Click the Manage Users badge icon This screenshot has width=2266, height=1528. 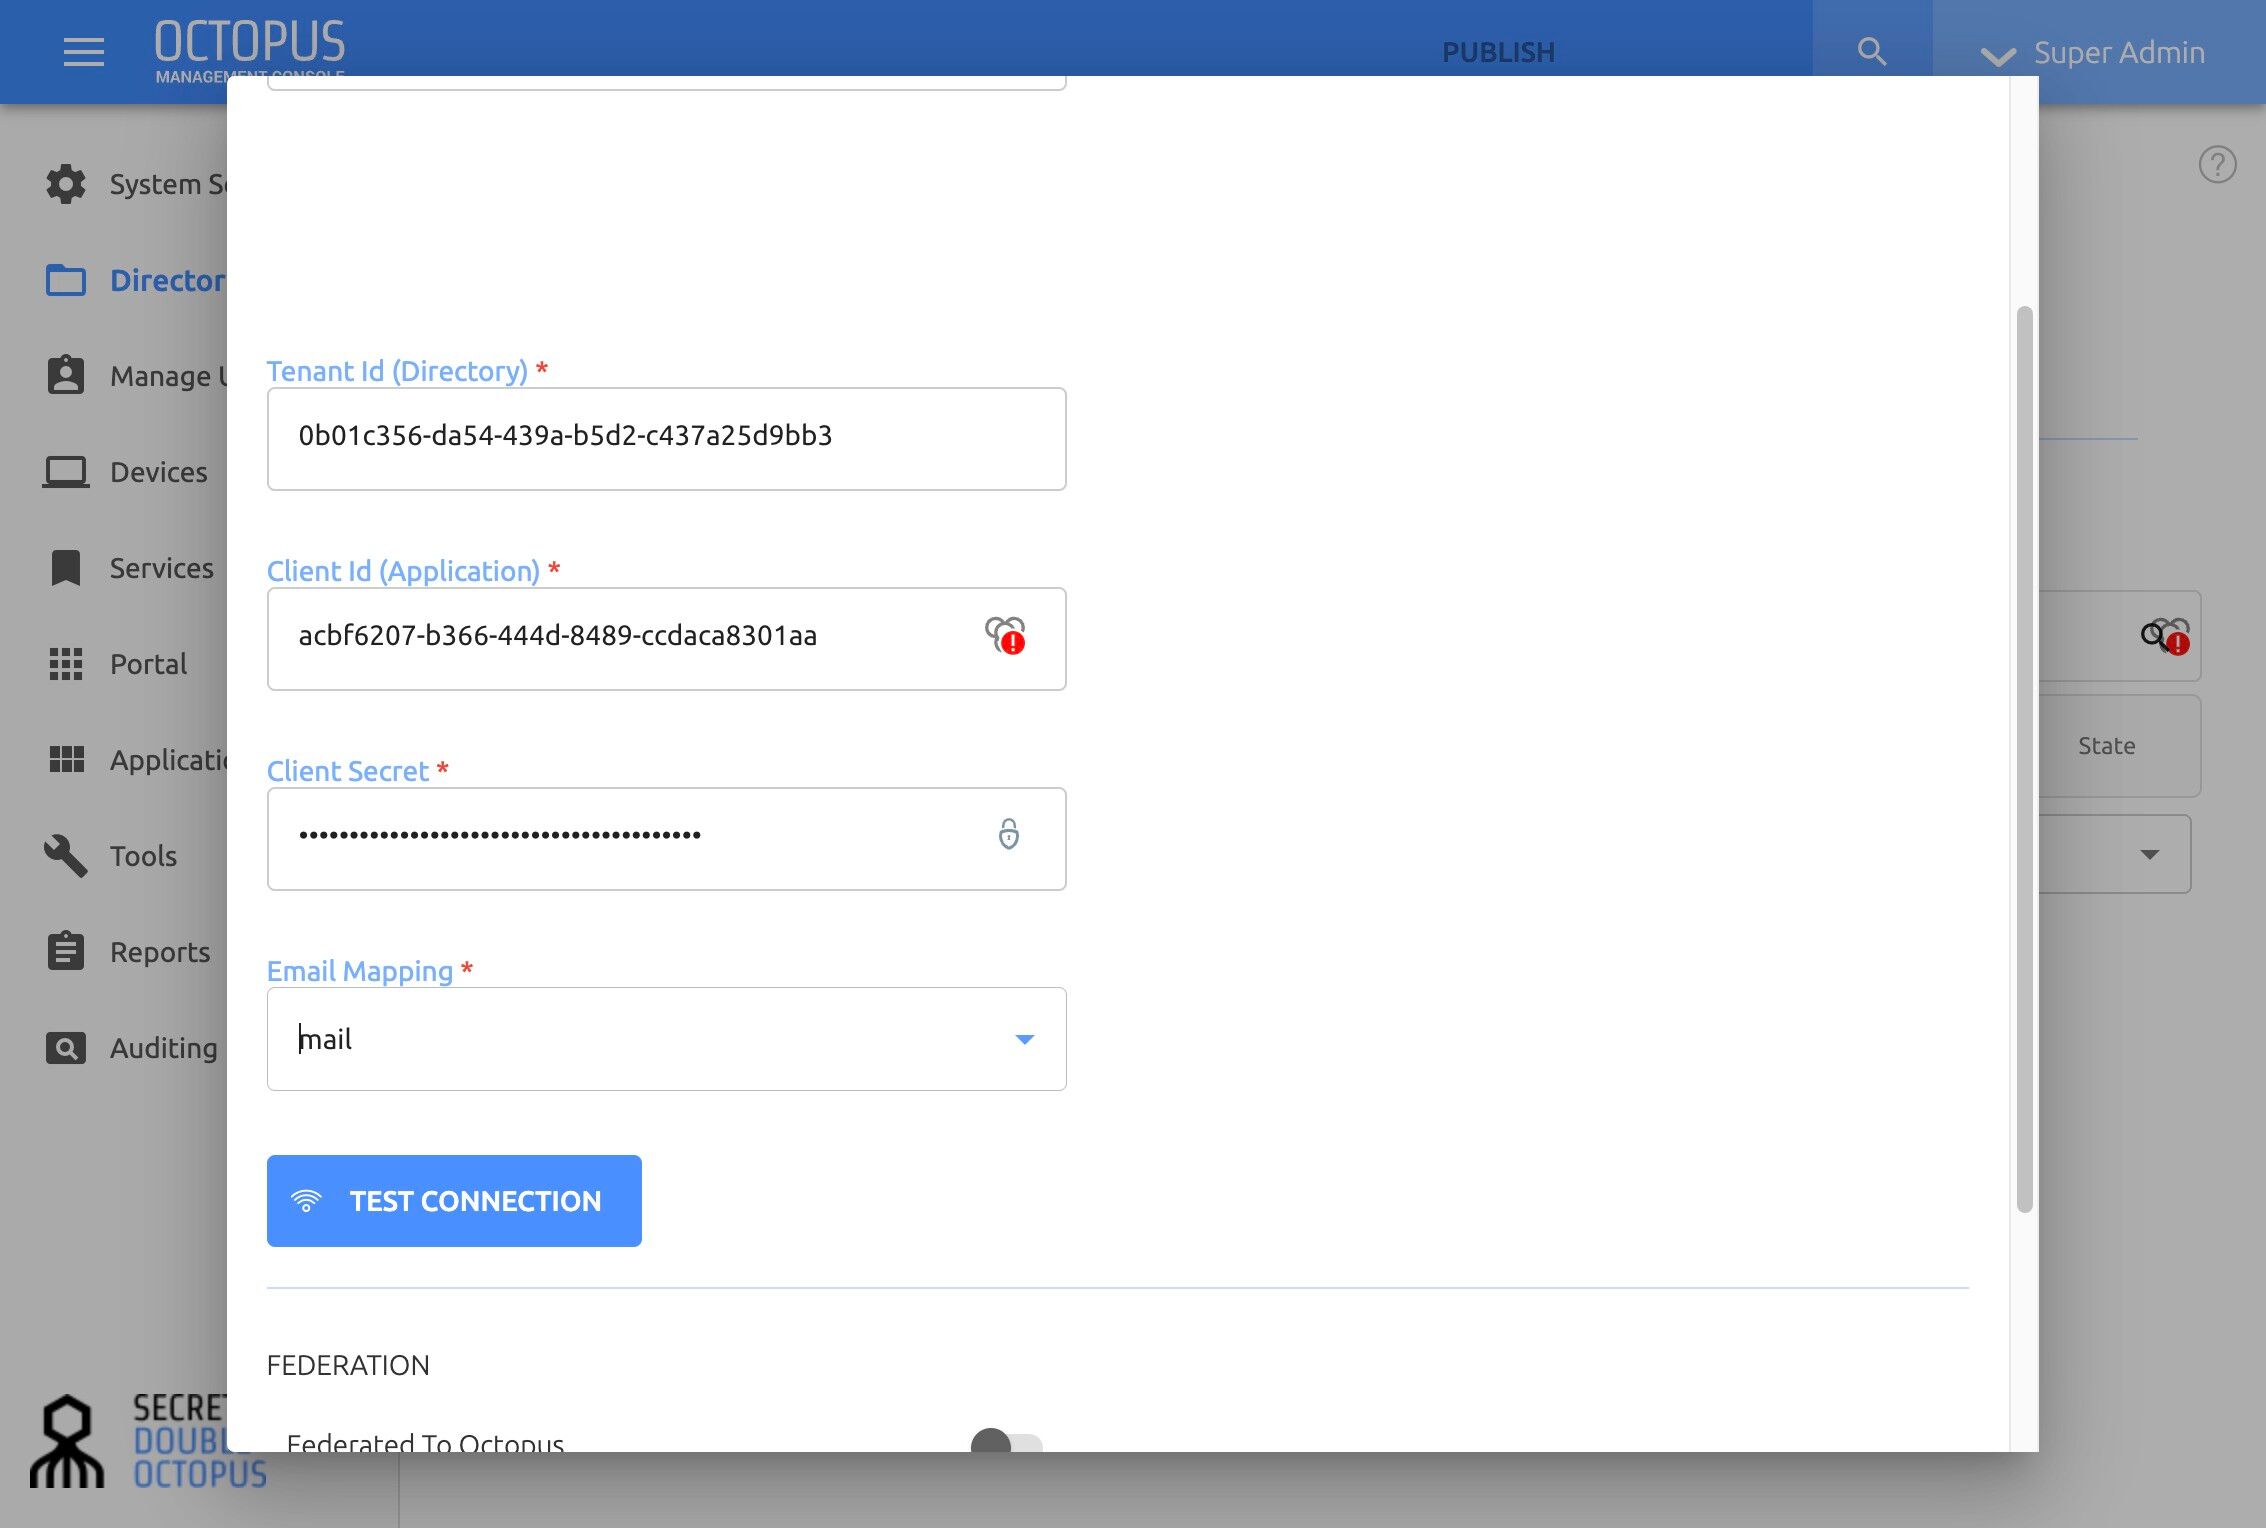point(66,375)
